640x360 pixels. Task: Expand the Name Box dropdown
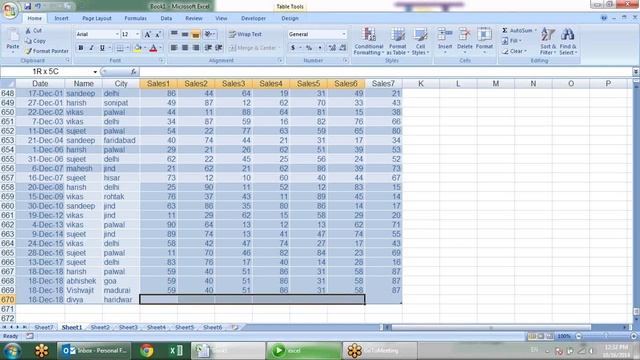95,72
